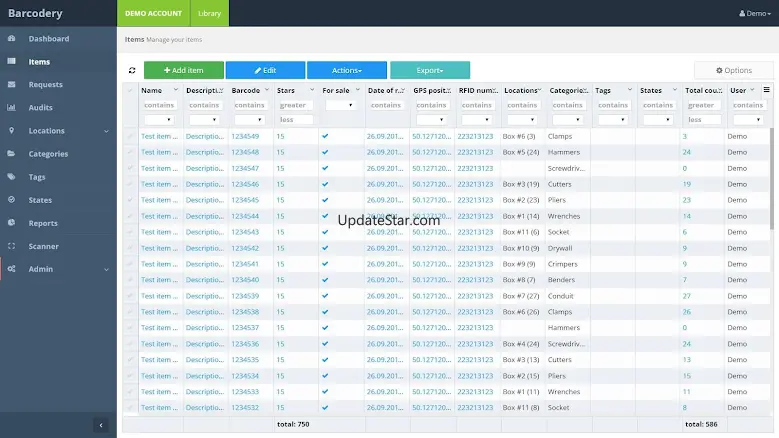Click the Barcode contains filter field
Image resolution: width=779 pixels, height=438 pixels.
point(250,105)
